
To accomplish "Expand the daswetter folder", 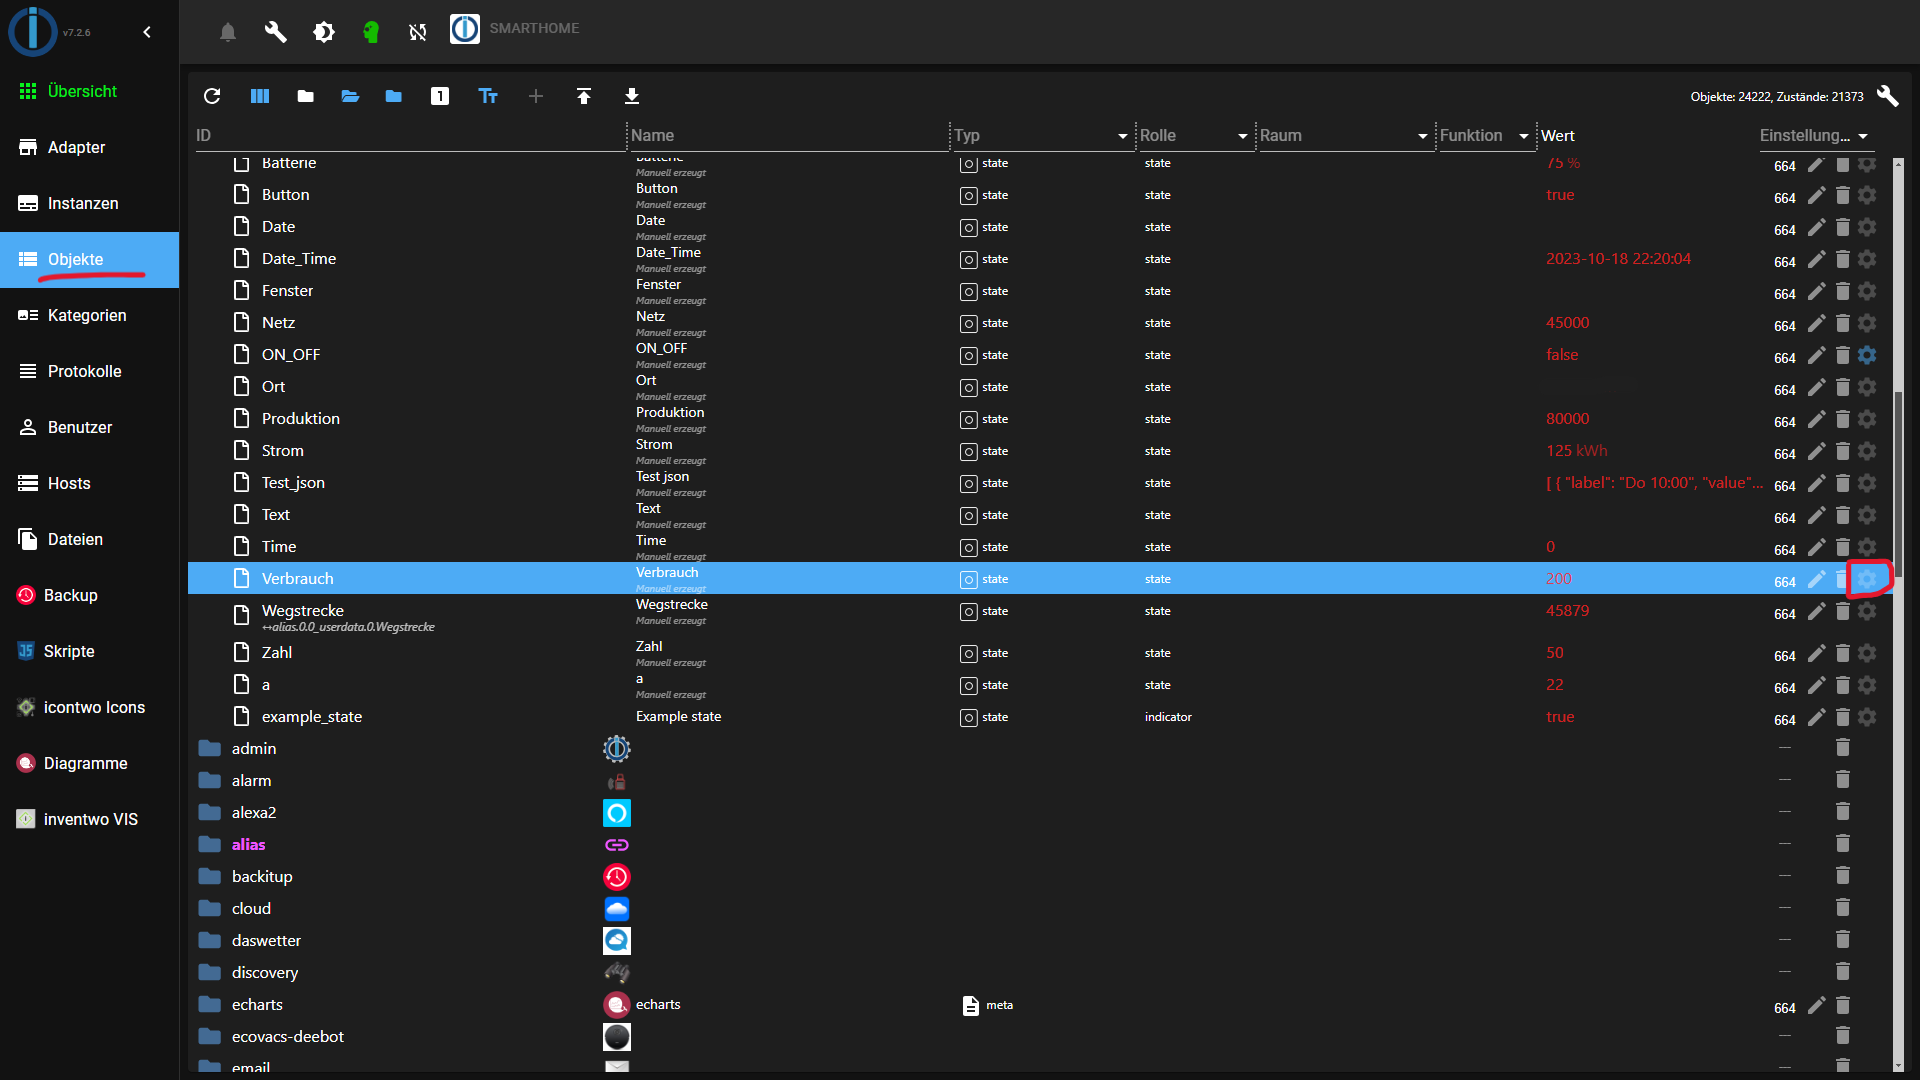I will pyautogui.click(x=210, y=941).
